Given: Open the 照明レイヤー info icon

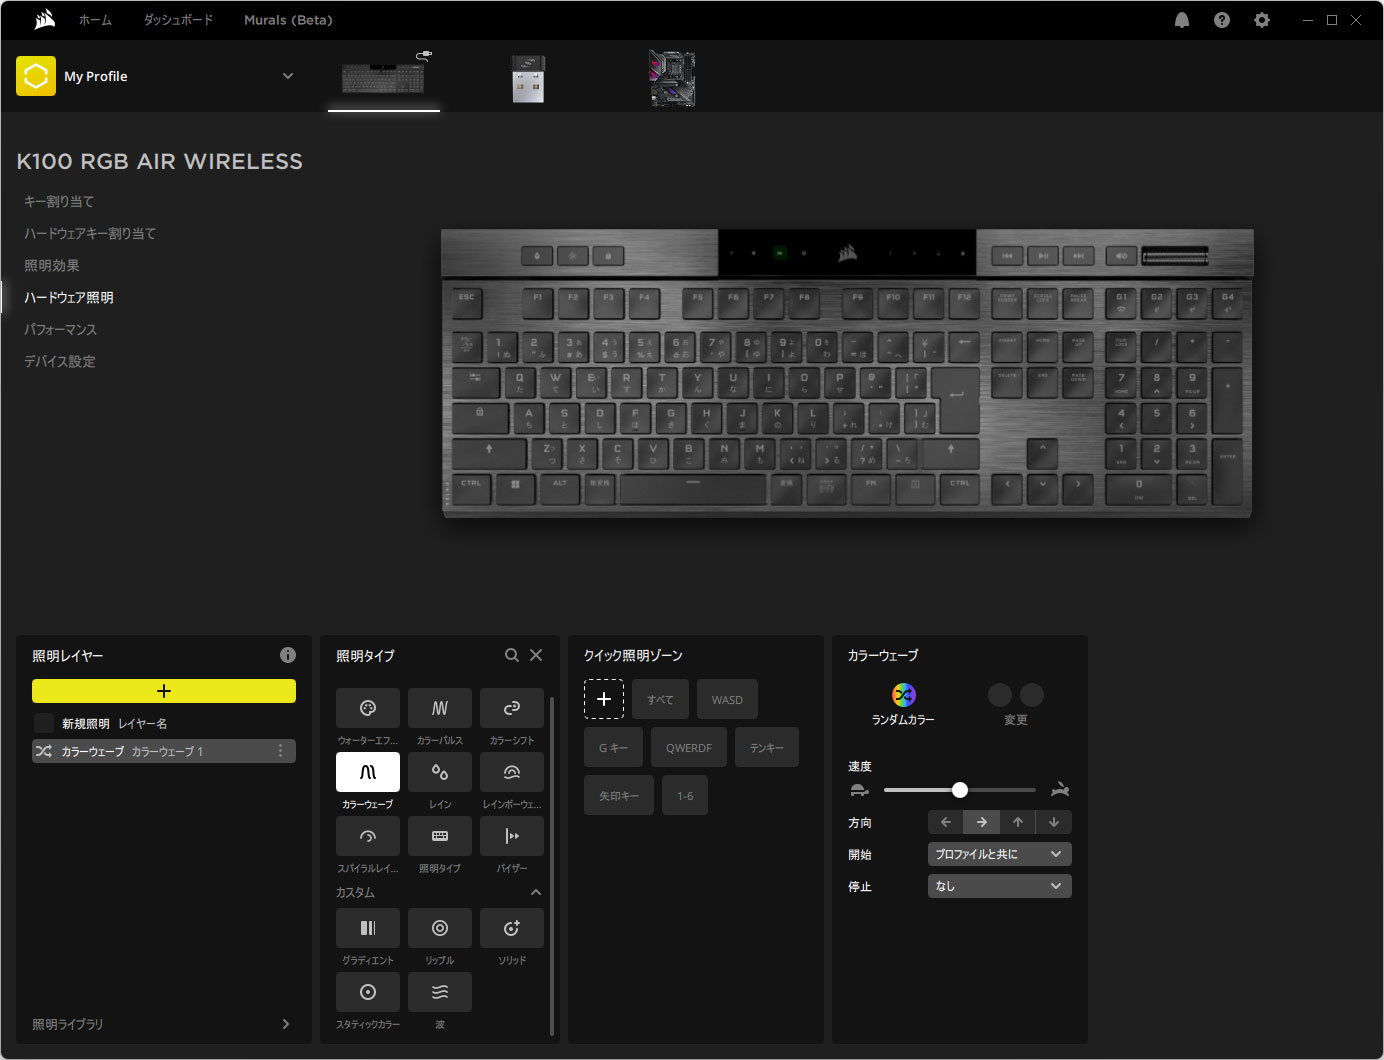Looking at the screenshot, I should coord(288,655).
